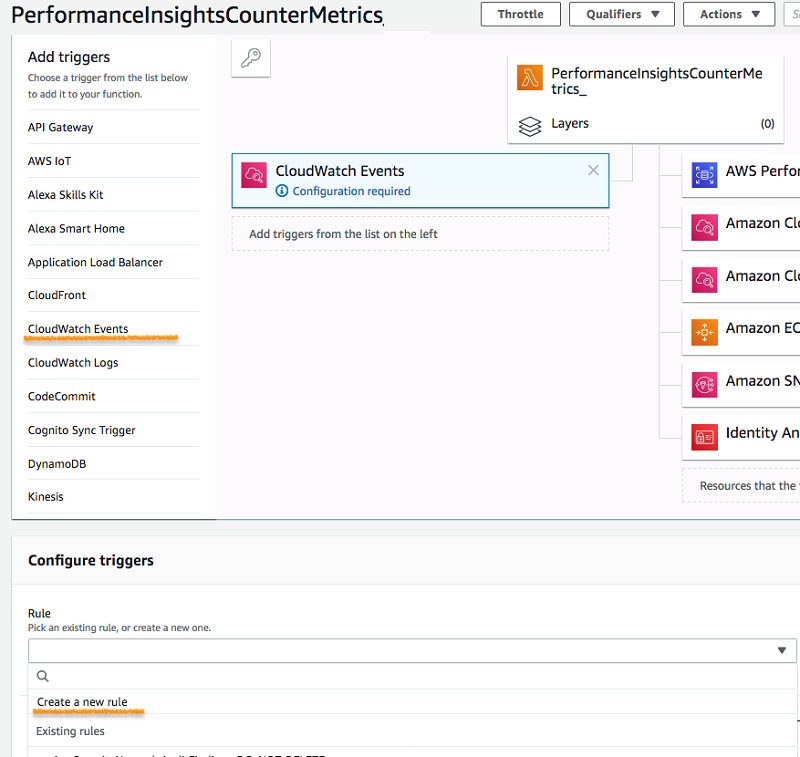The height and width of the screenshot is (757, 800).
Task: Click the Identity and Access Management icon
Action: (x=705, y=436)
